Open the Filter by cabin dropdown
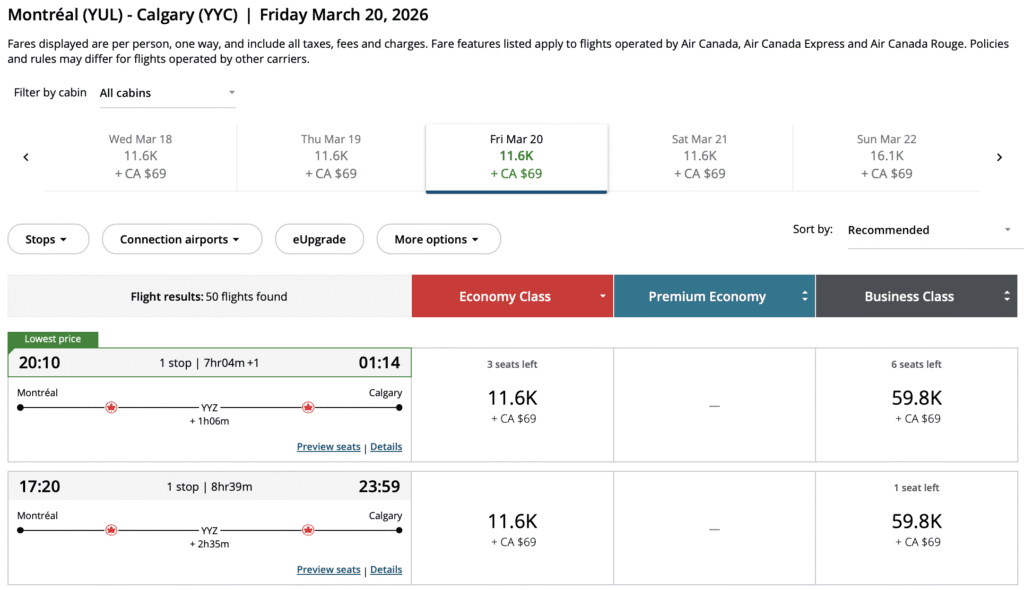The height and width of the screenshot is (590, 1024). [167, 93]
